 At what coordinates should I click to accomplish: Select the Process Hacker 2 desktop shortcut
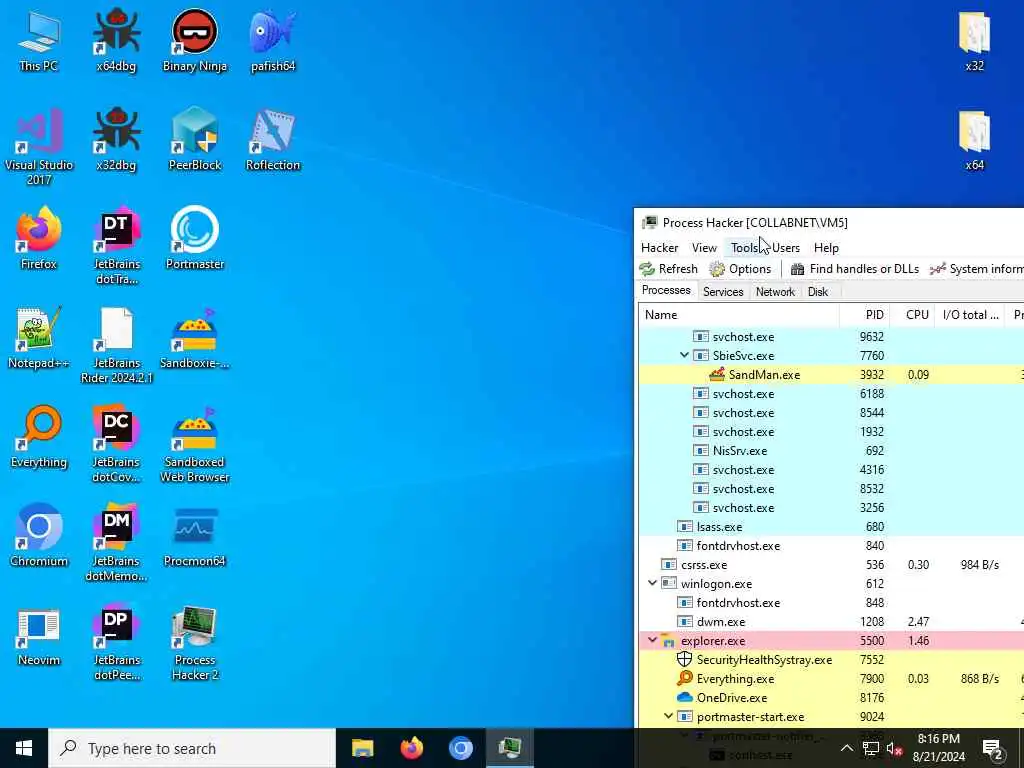point(195,643)
